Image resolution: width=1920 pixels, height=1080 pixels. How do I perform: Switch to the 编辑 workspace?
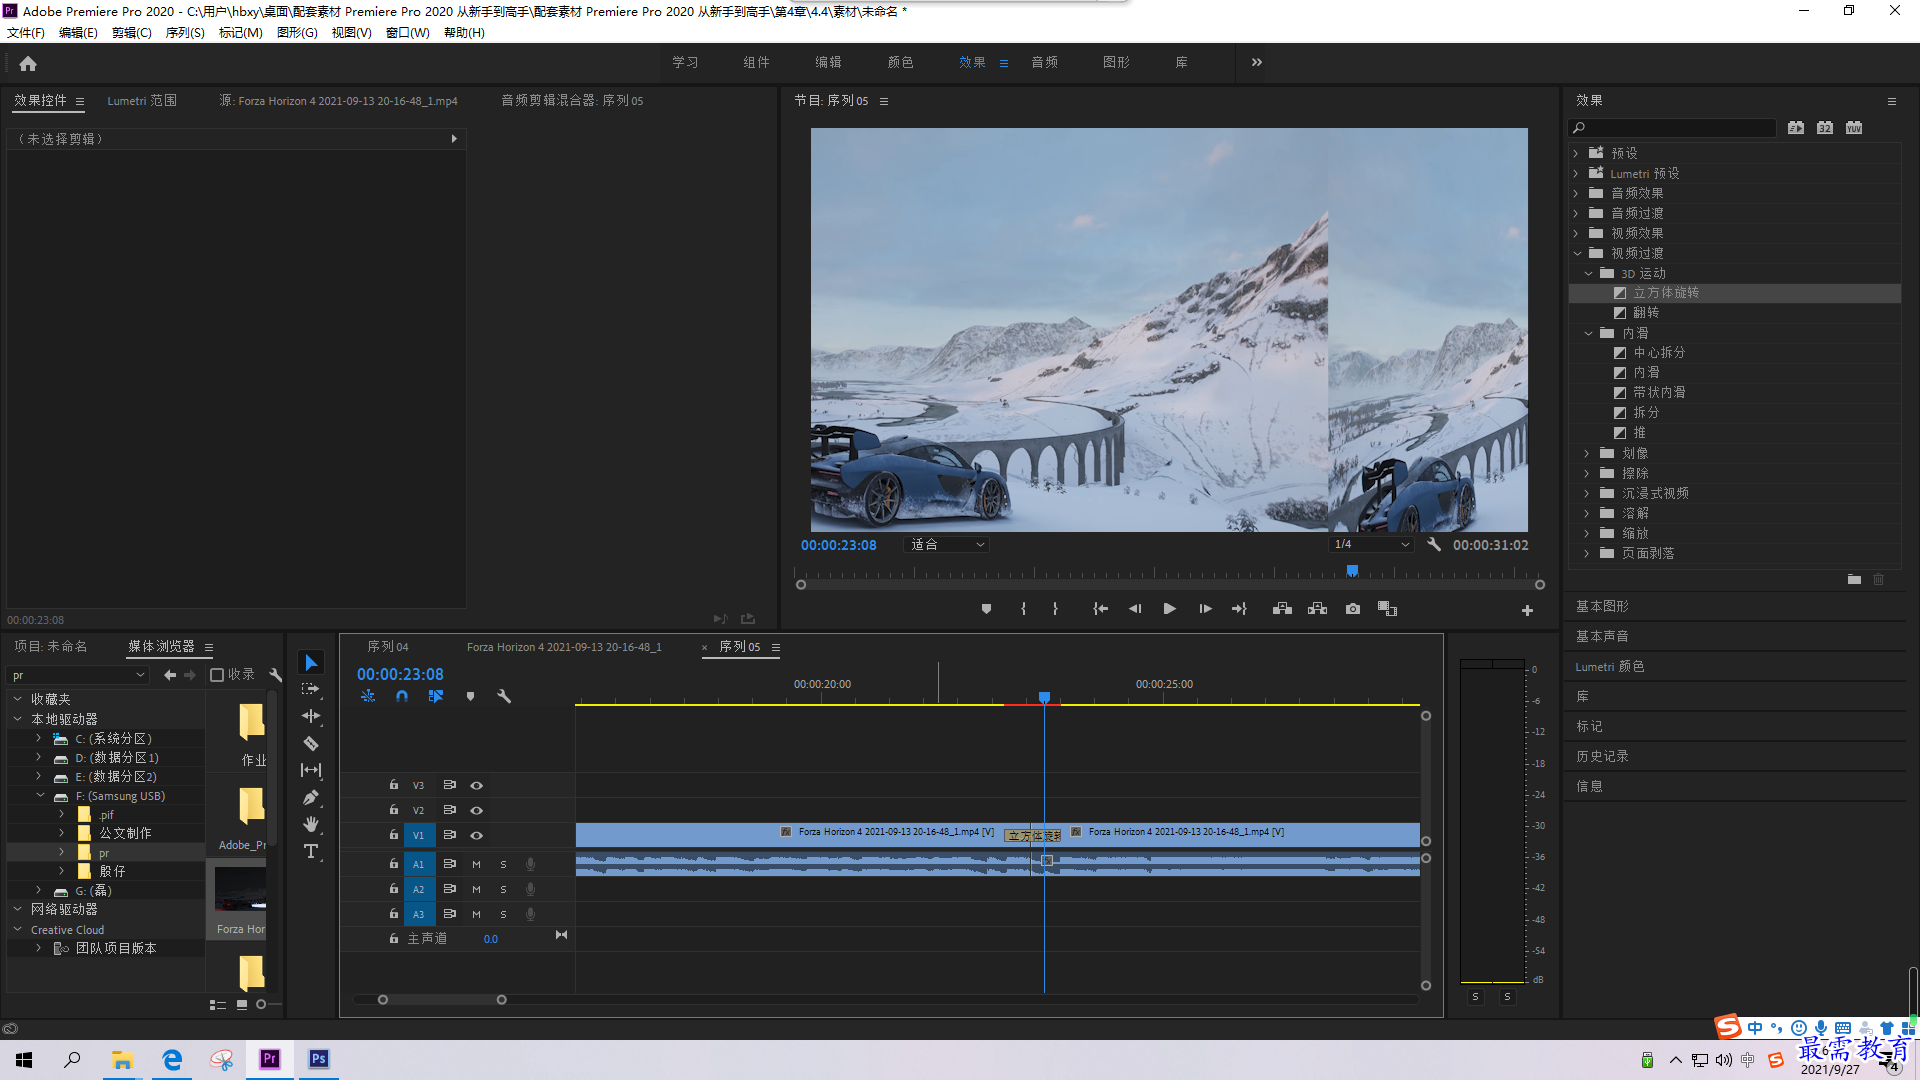click(x=828, y=62)
